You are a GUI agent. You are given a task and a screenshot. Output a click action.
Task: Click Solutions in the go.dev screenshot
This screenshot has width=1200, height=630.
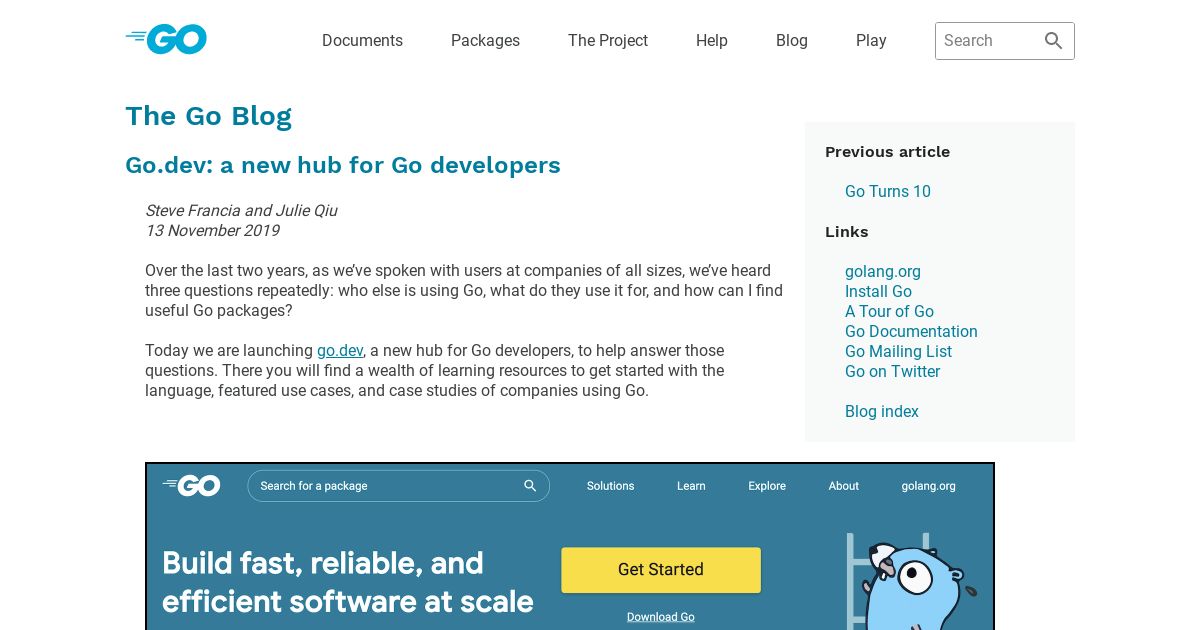tap(610, 486)
